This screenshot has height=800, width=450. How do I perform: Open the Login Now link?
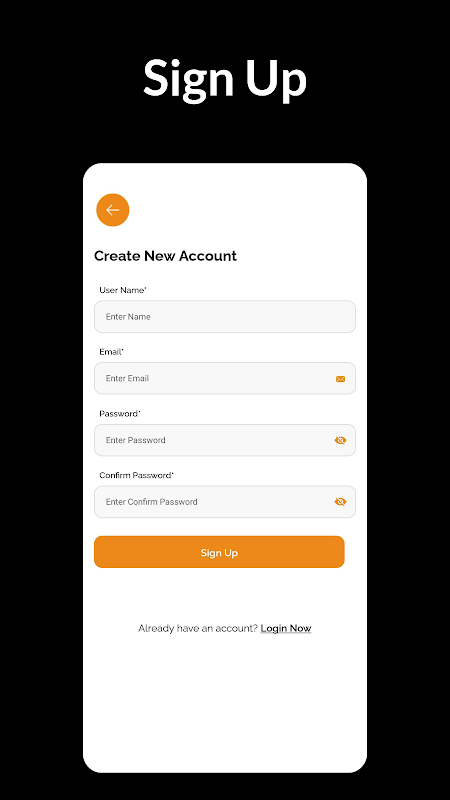point(286,629)
